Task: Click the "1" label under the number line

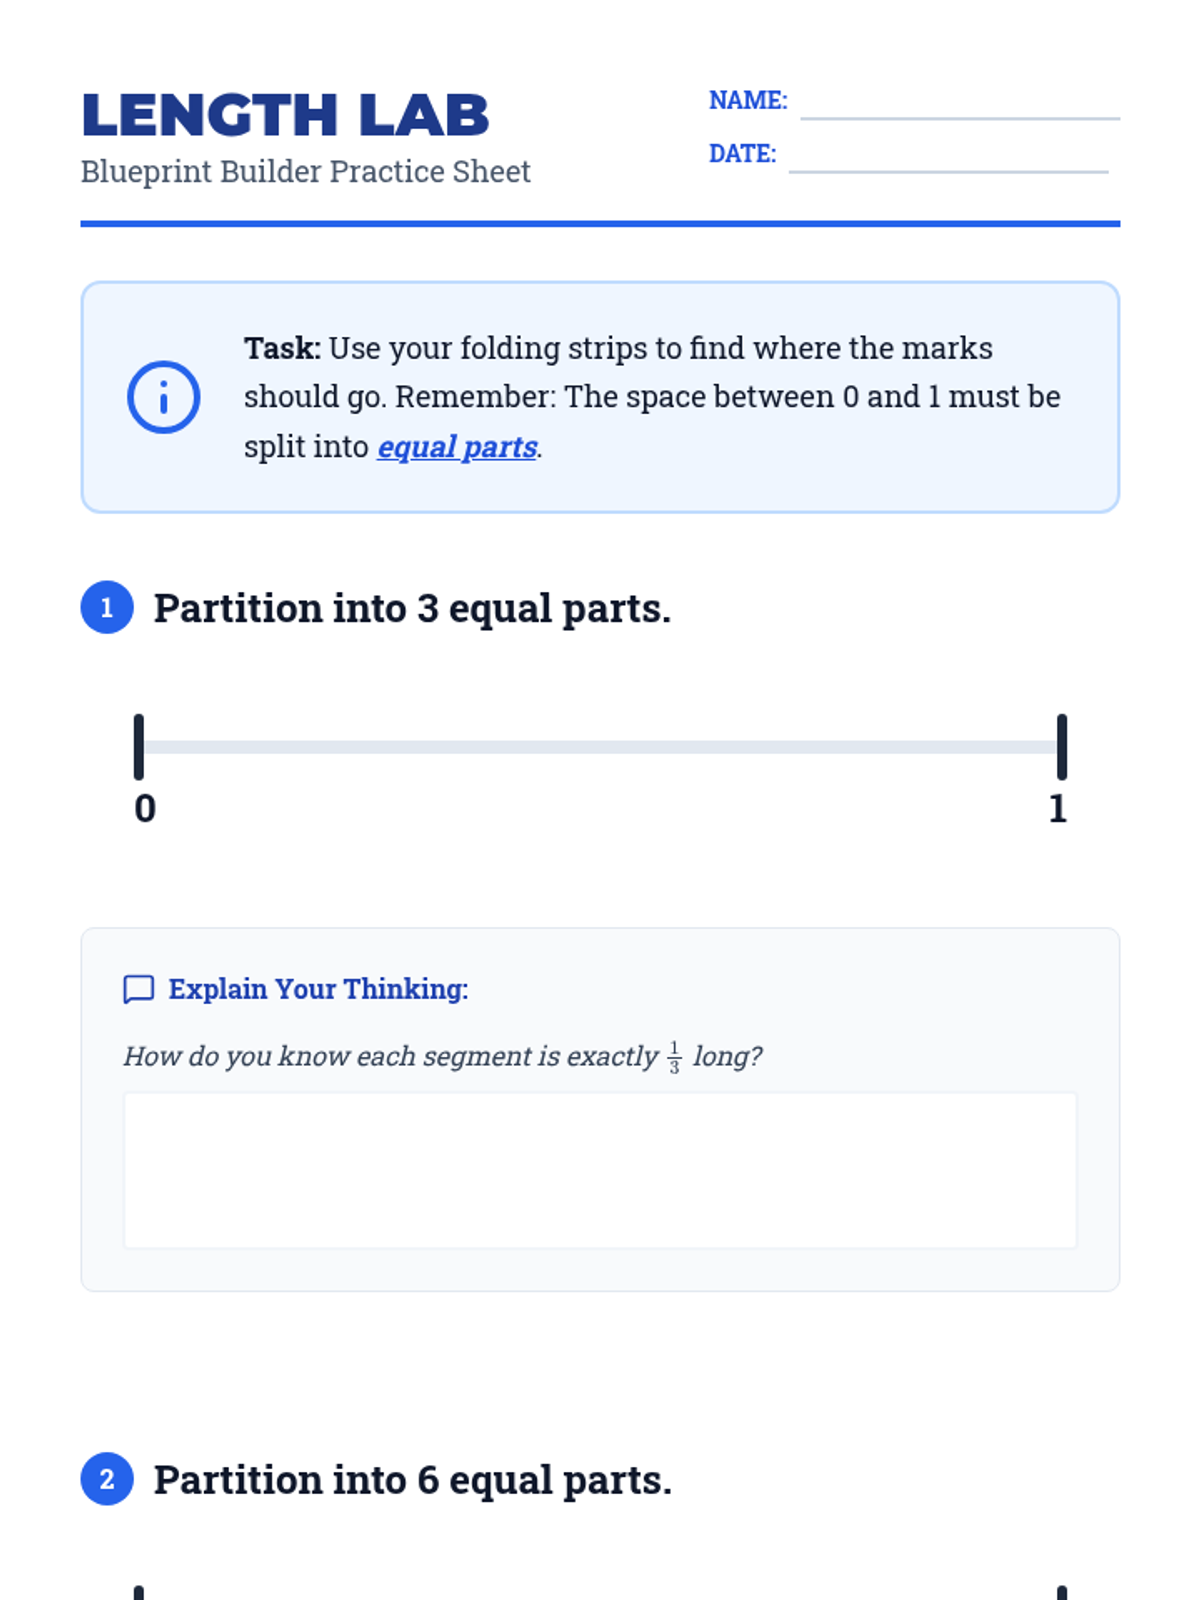Action: point(1057,808)
